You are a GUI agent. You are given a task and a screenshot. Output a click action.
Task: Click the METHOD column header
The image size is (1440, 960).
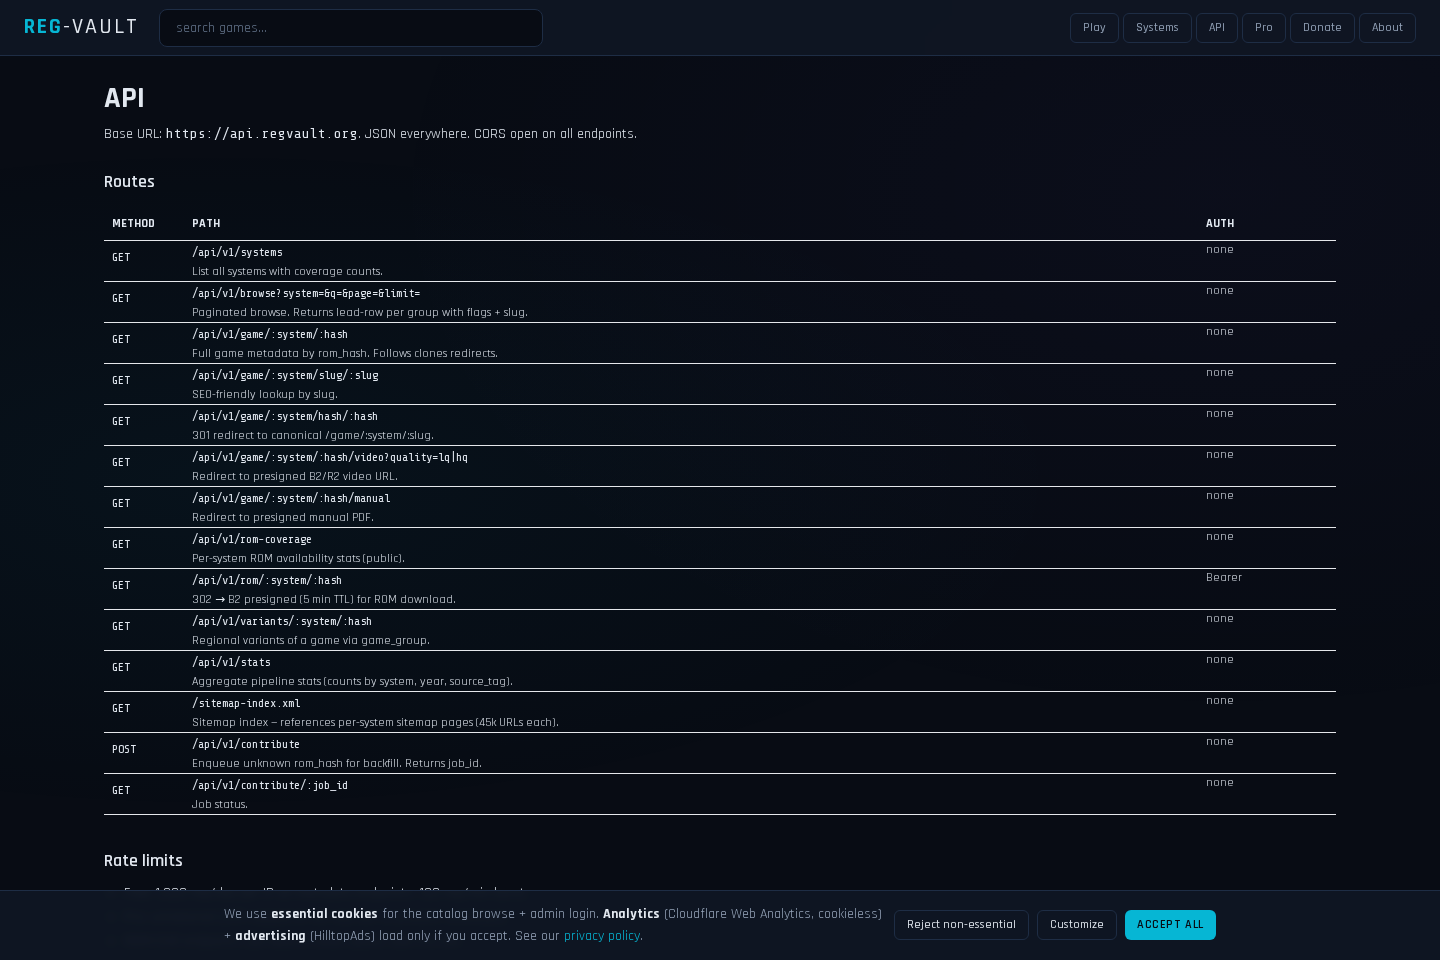click(x=133, y=224)
